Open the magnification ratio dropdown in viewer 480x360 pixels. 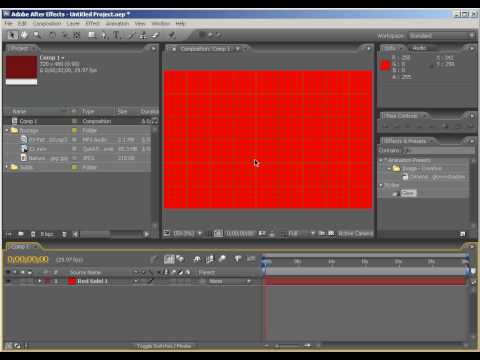point(187,234)
